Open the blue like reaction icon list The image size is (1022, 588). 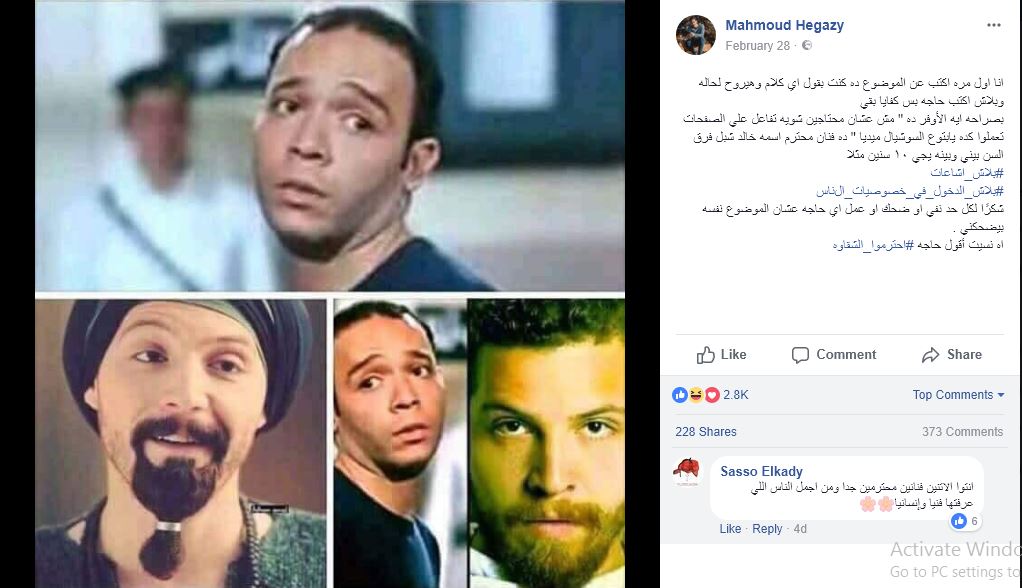coord(679,395)
